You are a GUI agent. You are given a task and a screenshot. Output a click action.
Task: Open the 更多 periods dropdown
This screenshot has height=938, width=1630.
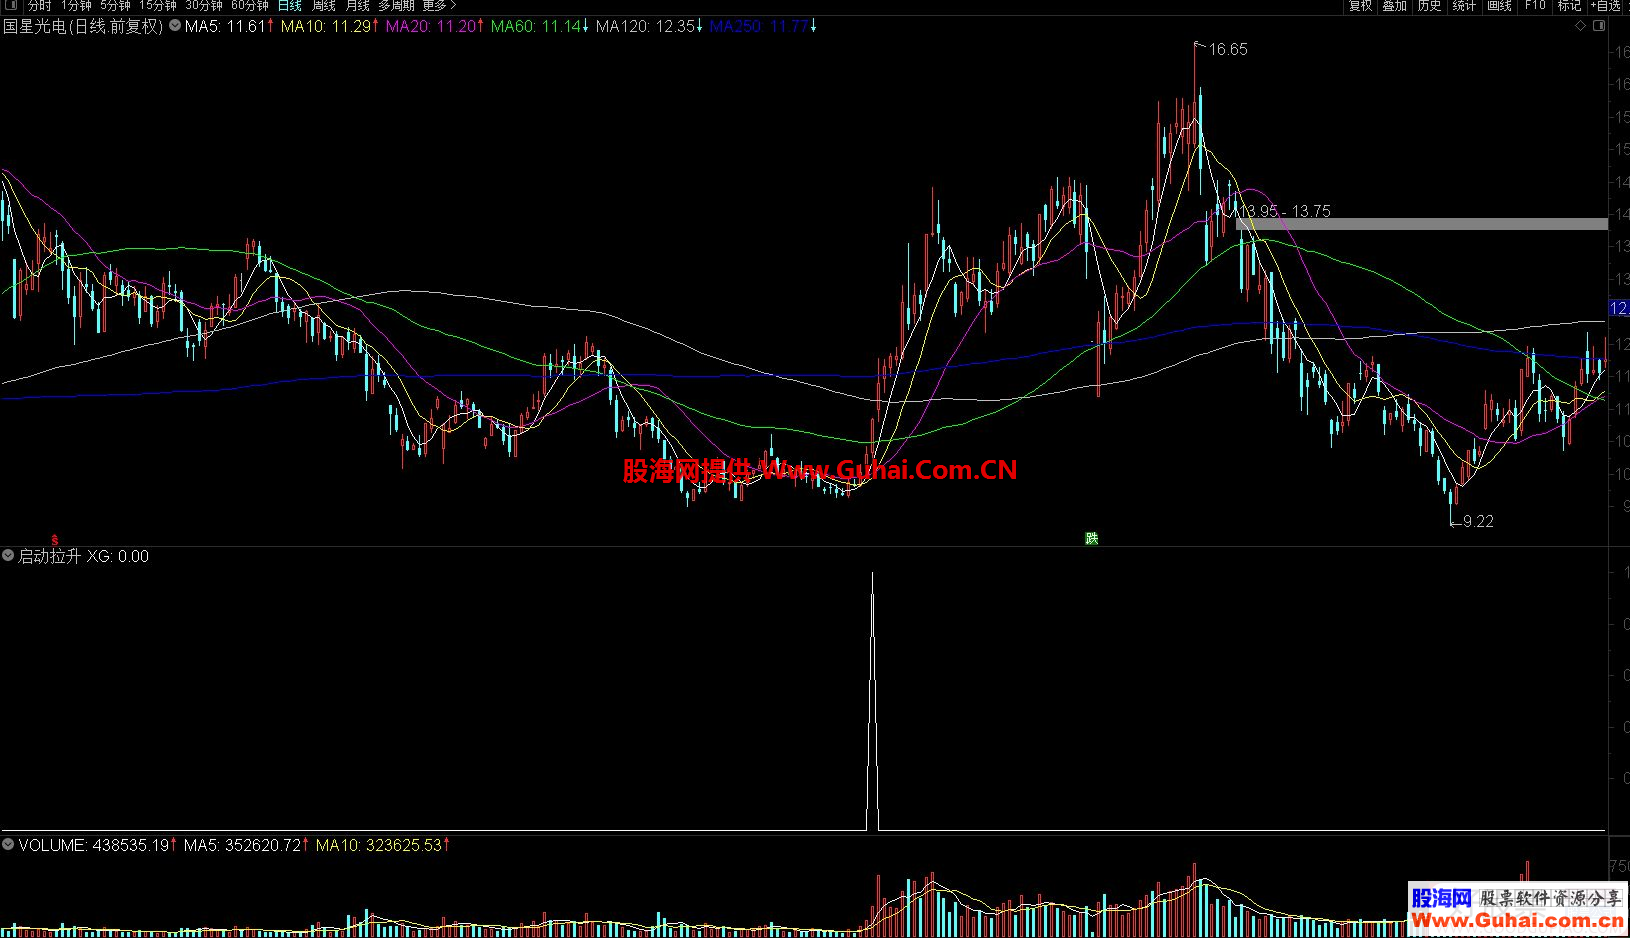[439, 5]
